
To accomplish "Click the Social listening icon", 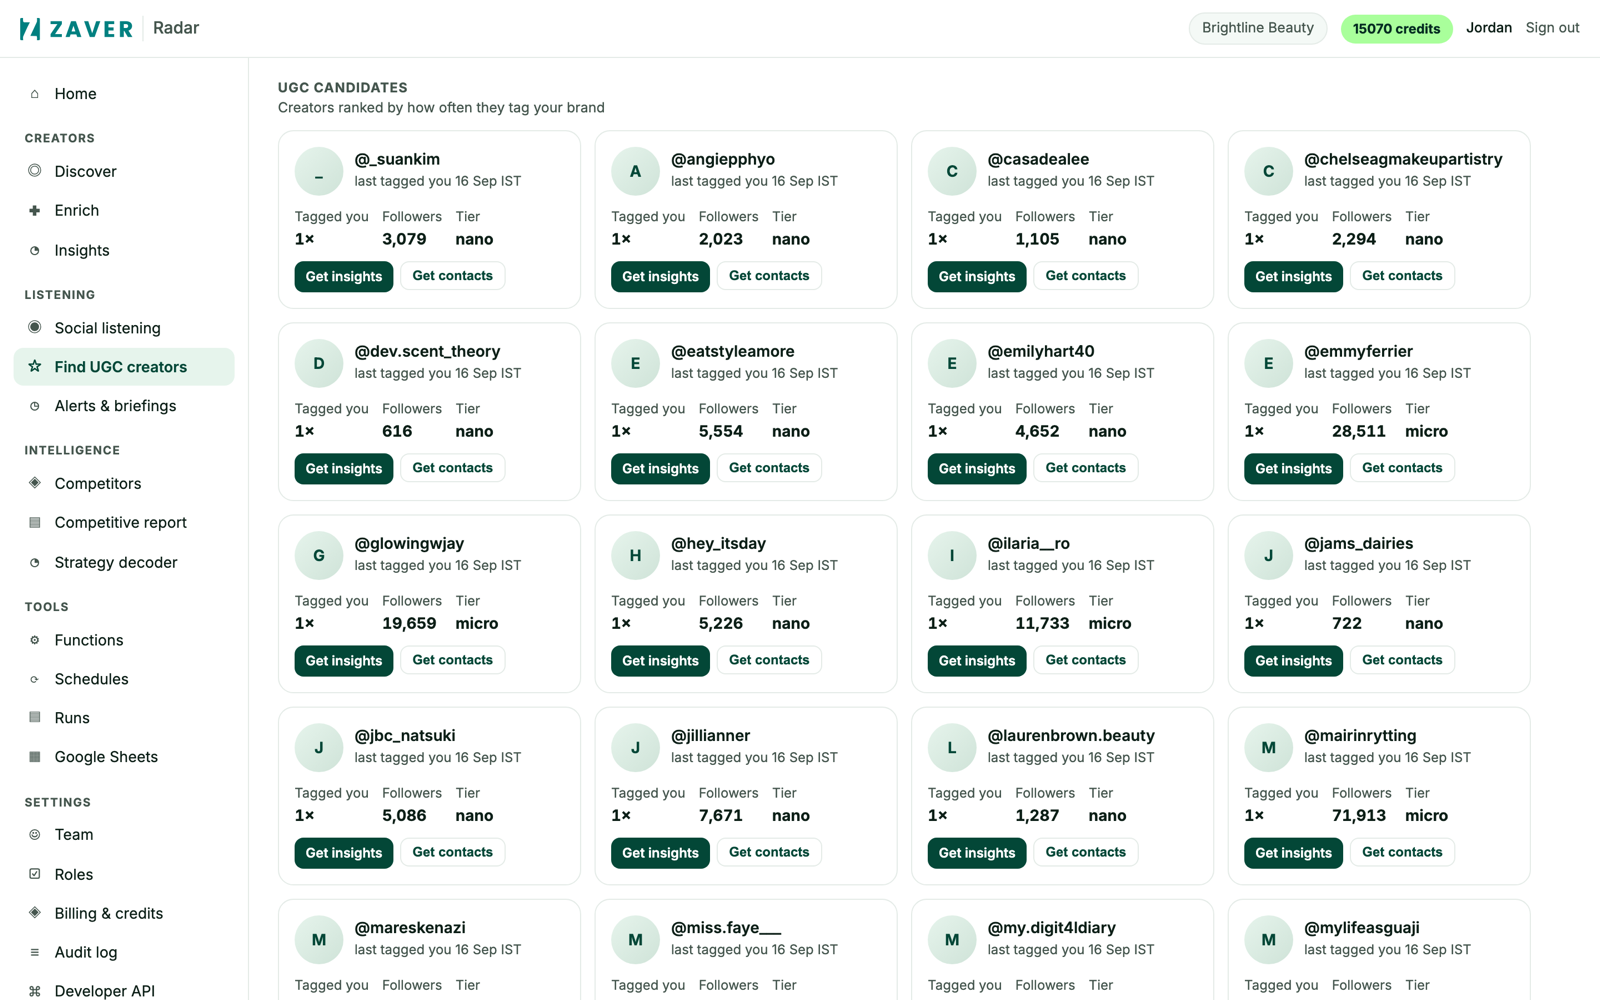I will tap(35, 327).
